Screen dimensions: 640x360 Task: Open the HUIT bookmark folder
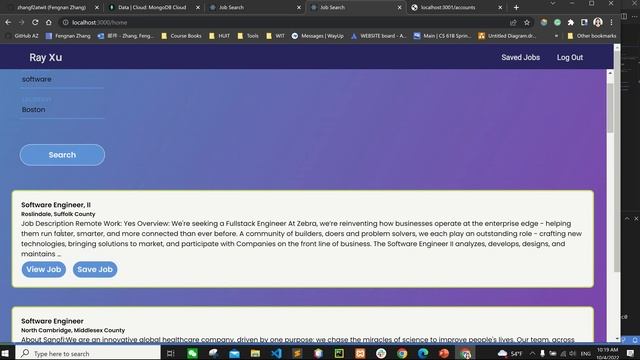(x=219, y=36)
